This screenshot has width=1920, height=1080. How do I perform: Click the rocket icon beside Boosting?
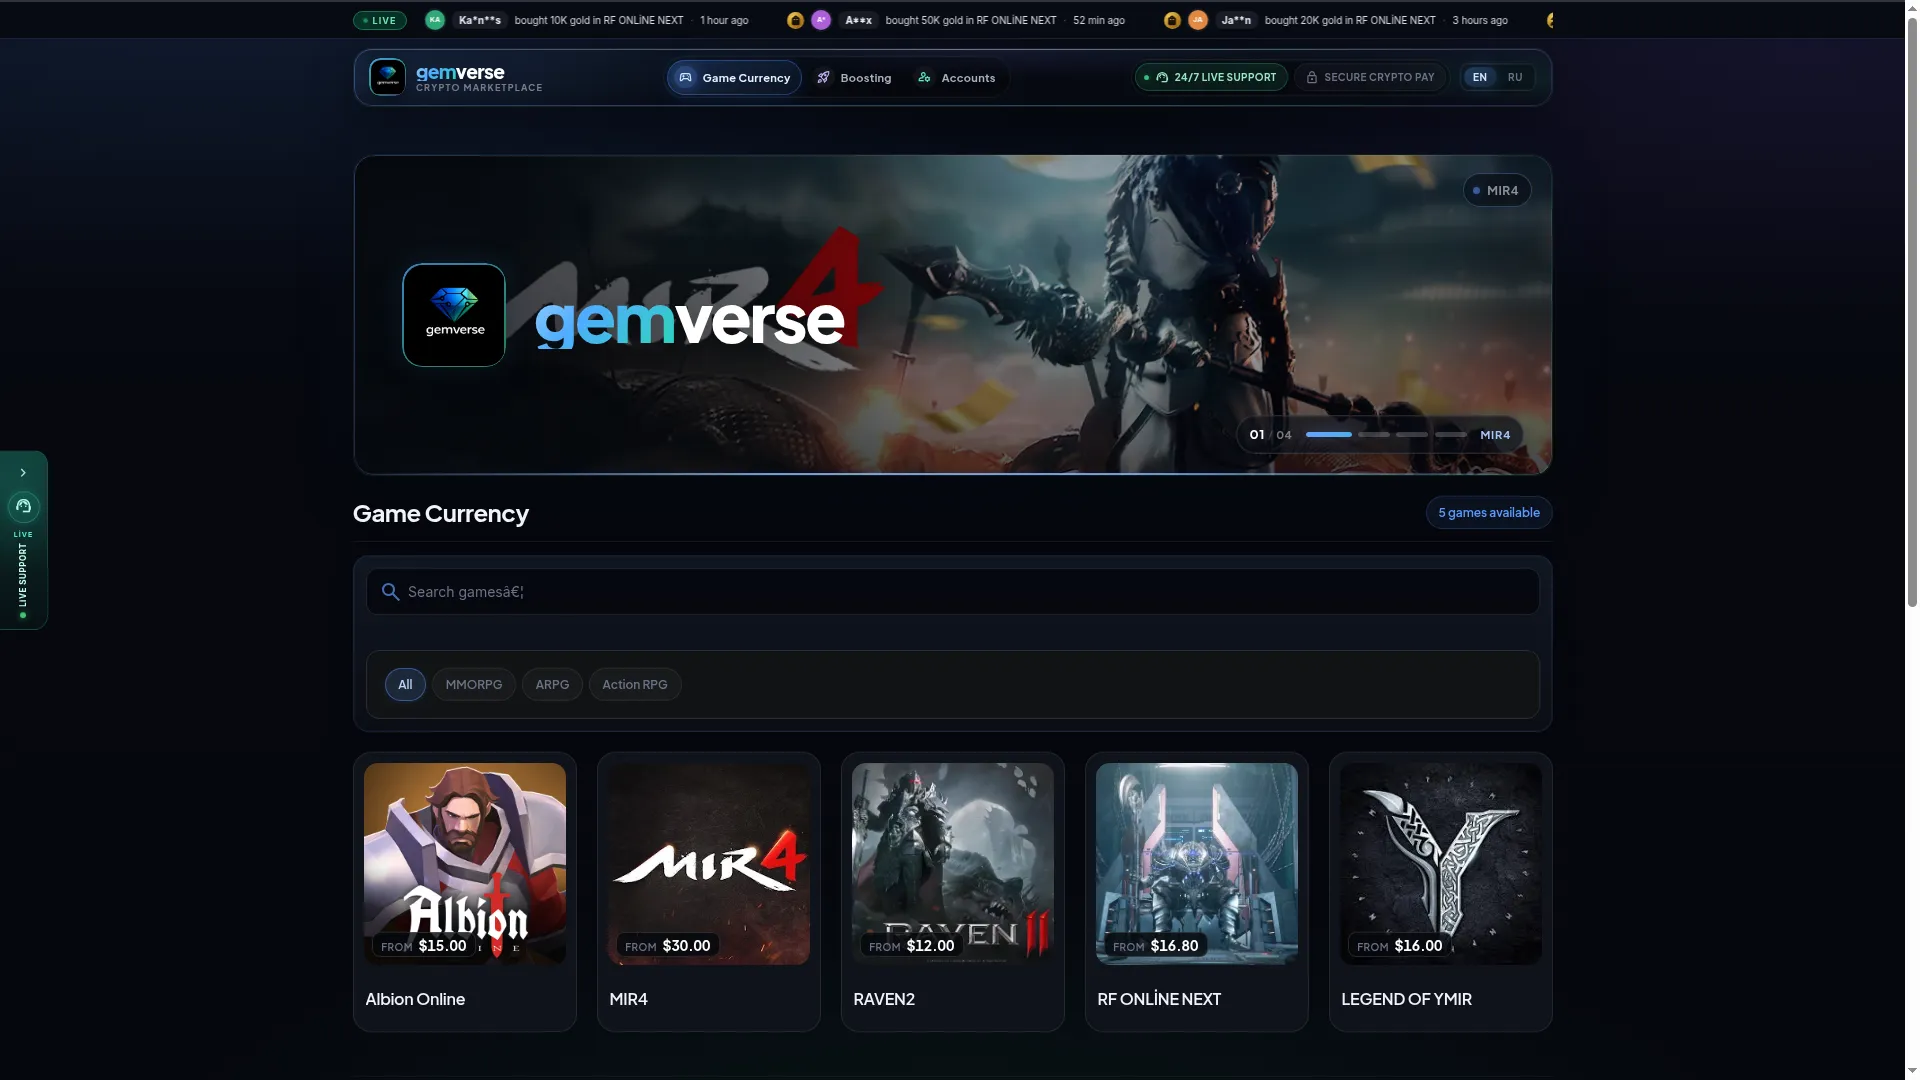823,78
